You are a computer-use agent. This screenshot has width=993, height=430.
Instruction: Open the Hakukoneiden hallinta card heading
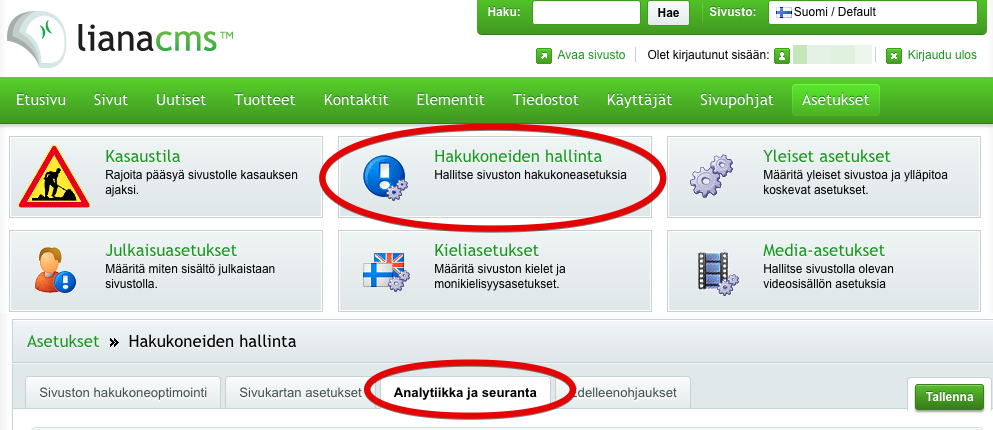(518, 156)
